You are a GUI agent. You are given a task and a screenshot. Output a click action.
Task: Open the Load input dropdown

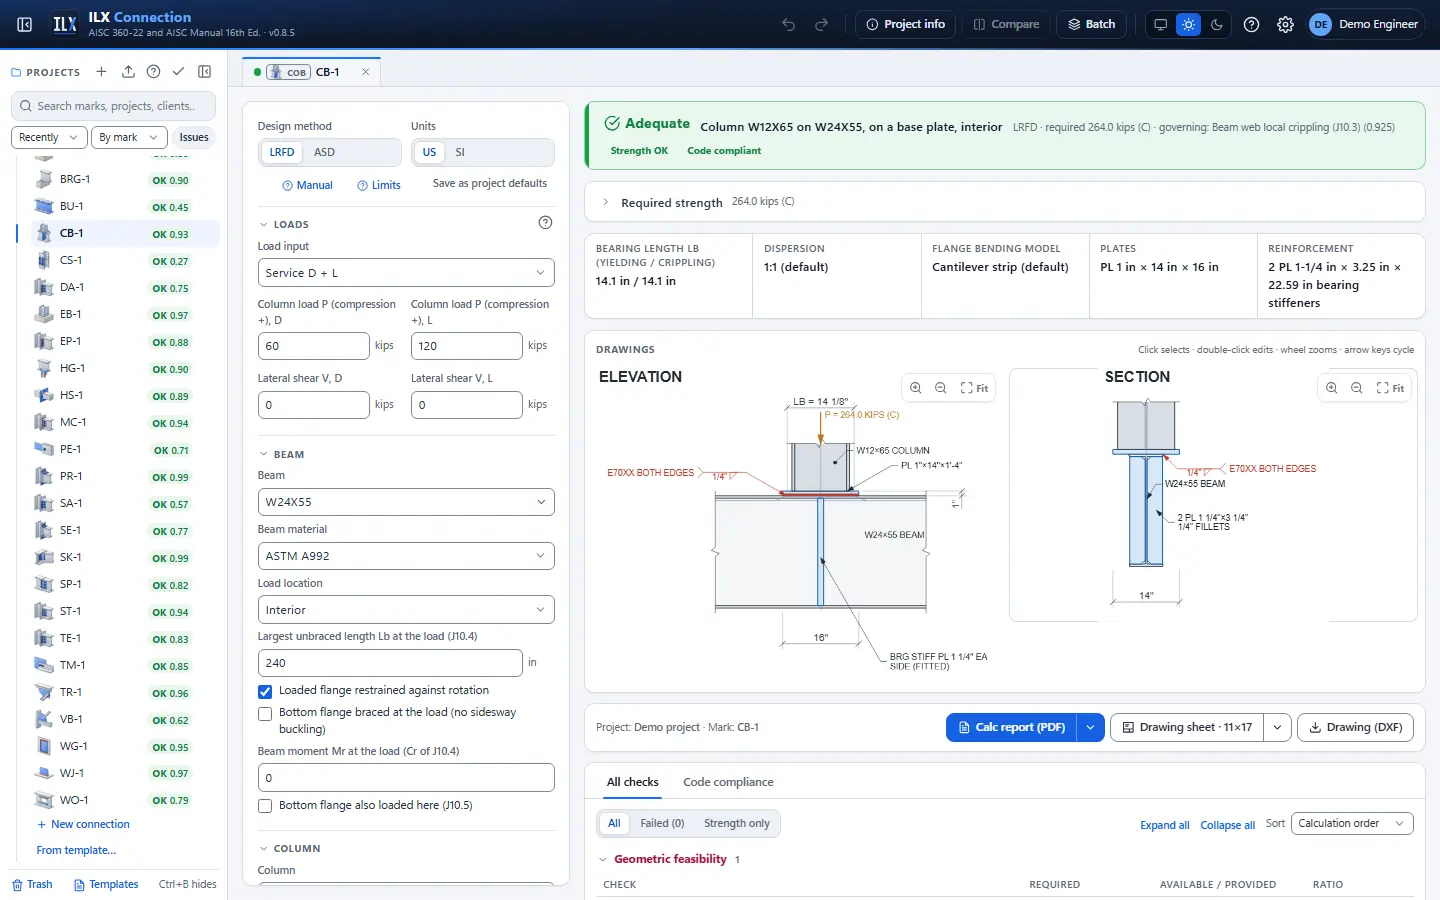pyautogui.click(x=406, y=273)
